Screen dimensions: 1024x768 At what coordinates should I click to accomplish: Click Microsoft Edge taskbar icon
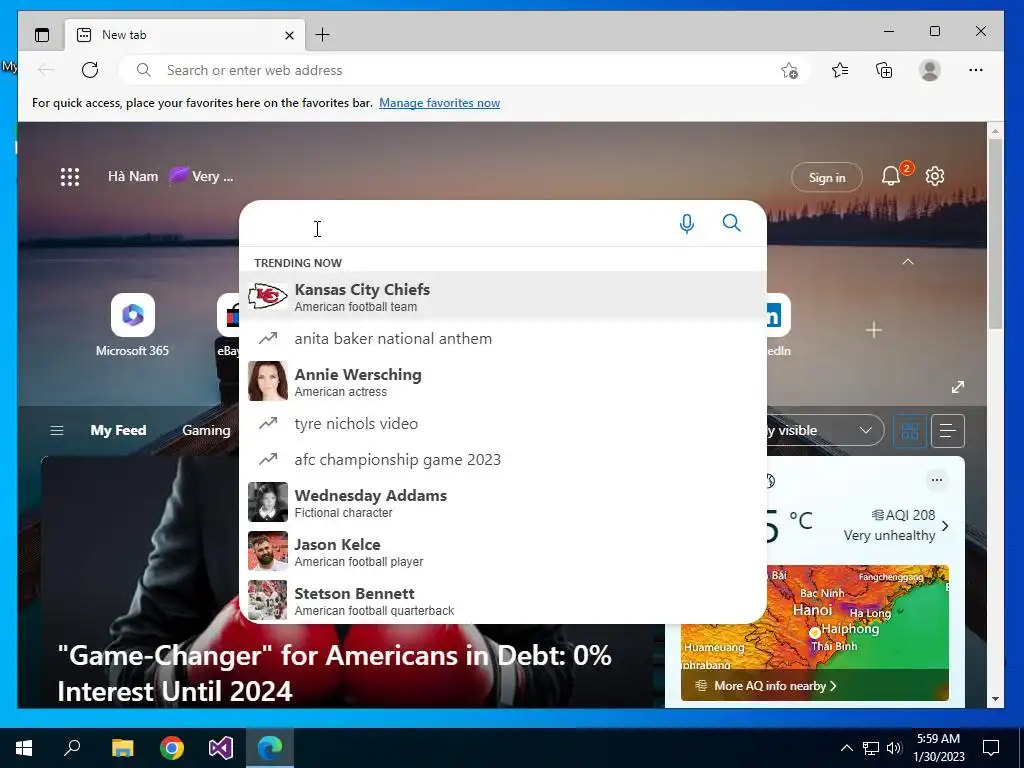(x=270, y=748)
